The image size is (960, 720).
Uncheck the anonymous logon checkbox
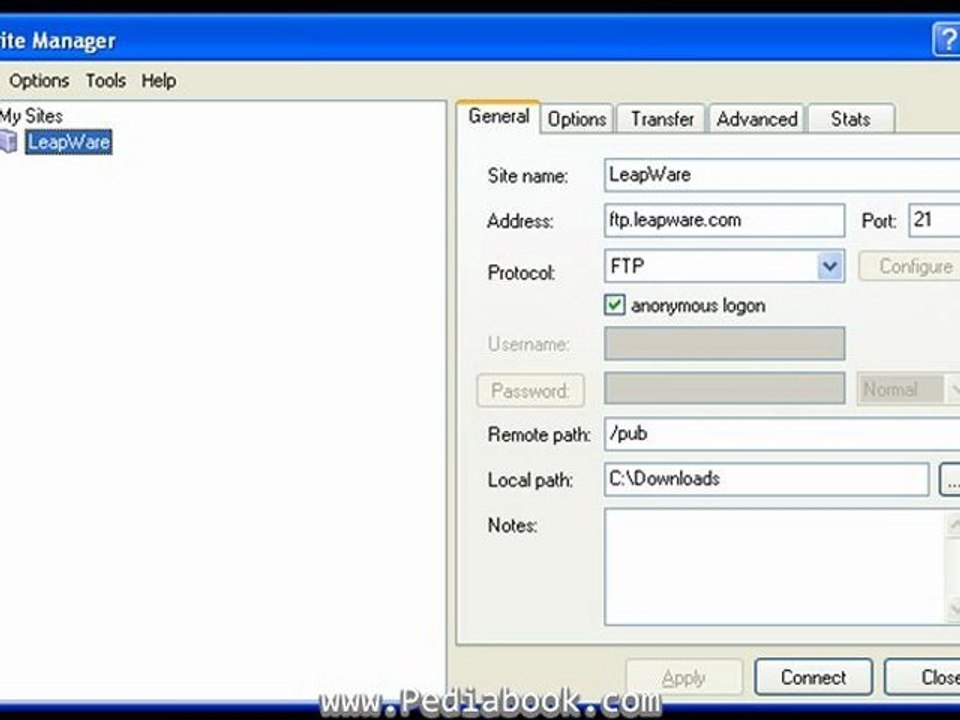pyautogui.click(x=615, y=305)
